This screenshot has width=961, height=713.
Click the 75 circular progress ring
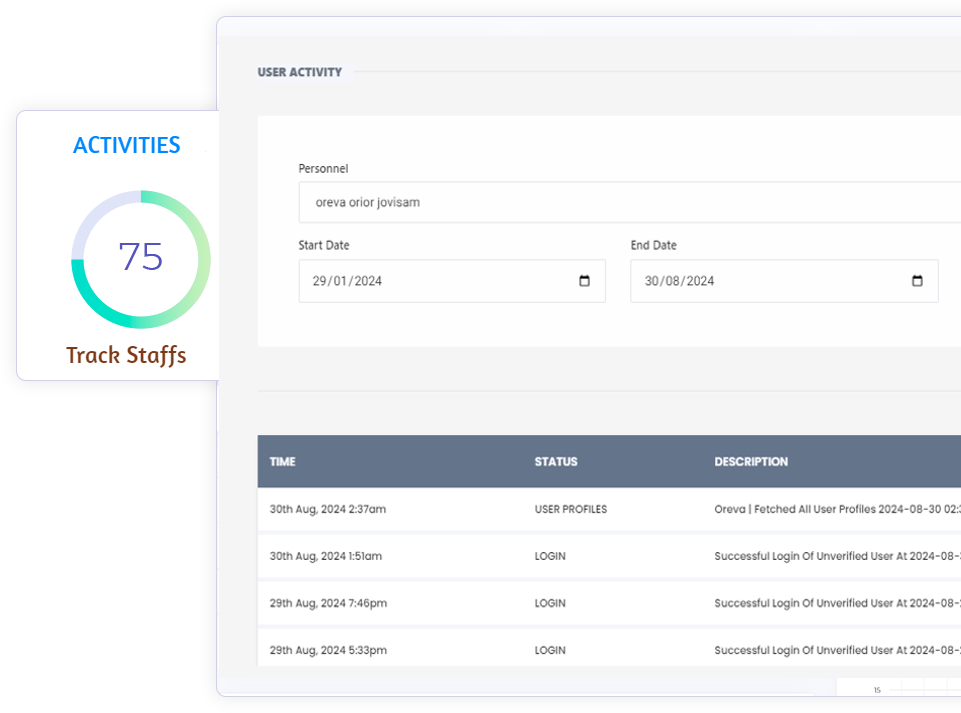(x=141, y=259)
